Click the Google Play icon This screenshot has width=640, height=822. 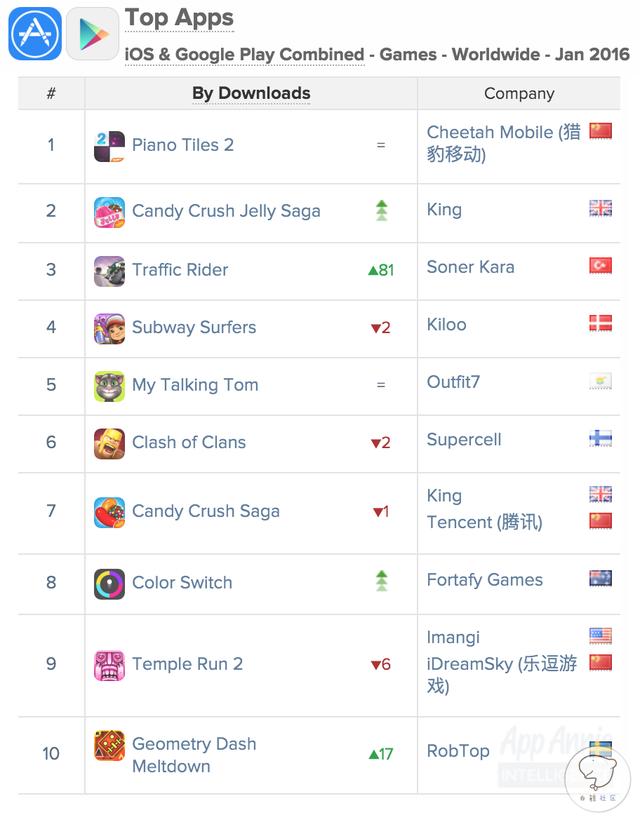click(92, 34)
